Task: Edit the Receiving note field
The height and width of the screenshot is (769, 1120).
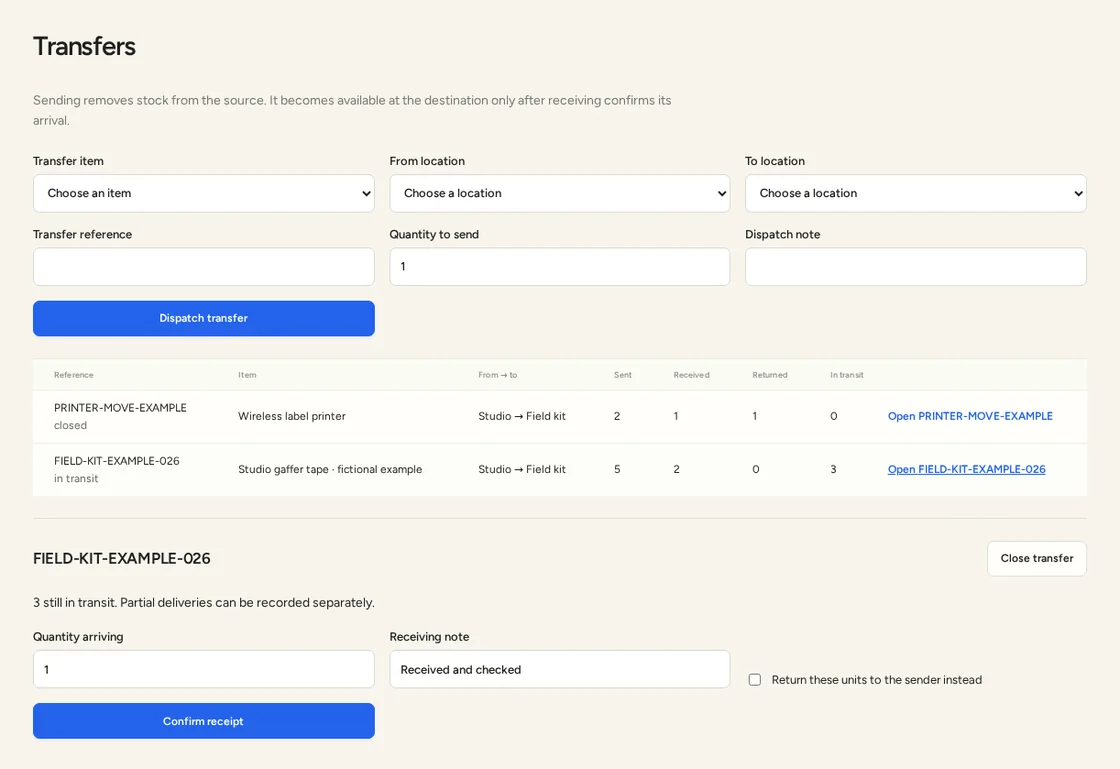Action: click(559, 669)
